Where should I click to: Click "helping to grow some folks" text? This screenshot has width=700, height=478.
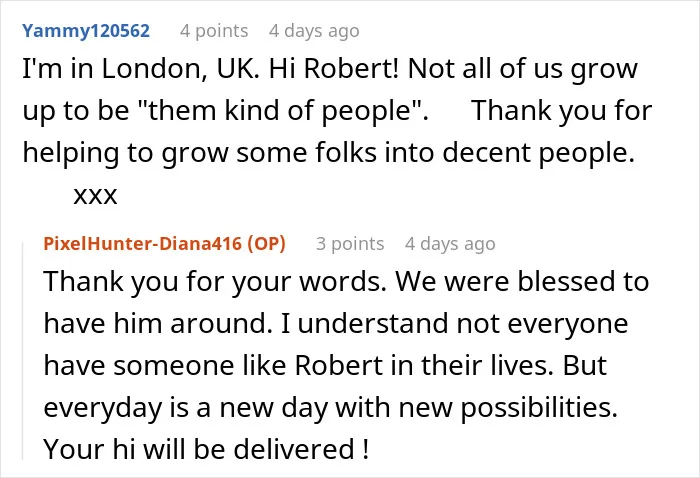(200, 153)
